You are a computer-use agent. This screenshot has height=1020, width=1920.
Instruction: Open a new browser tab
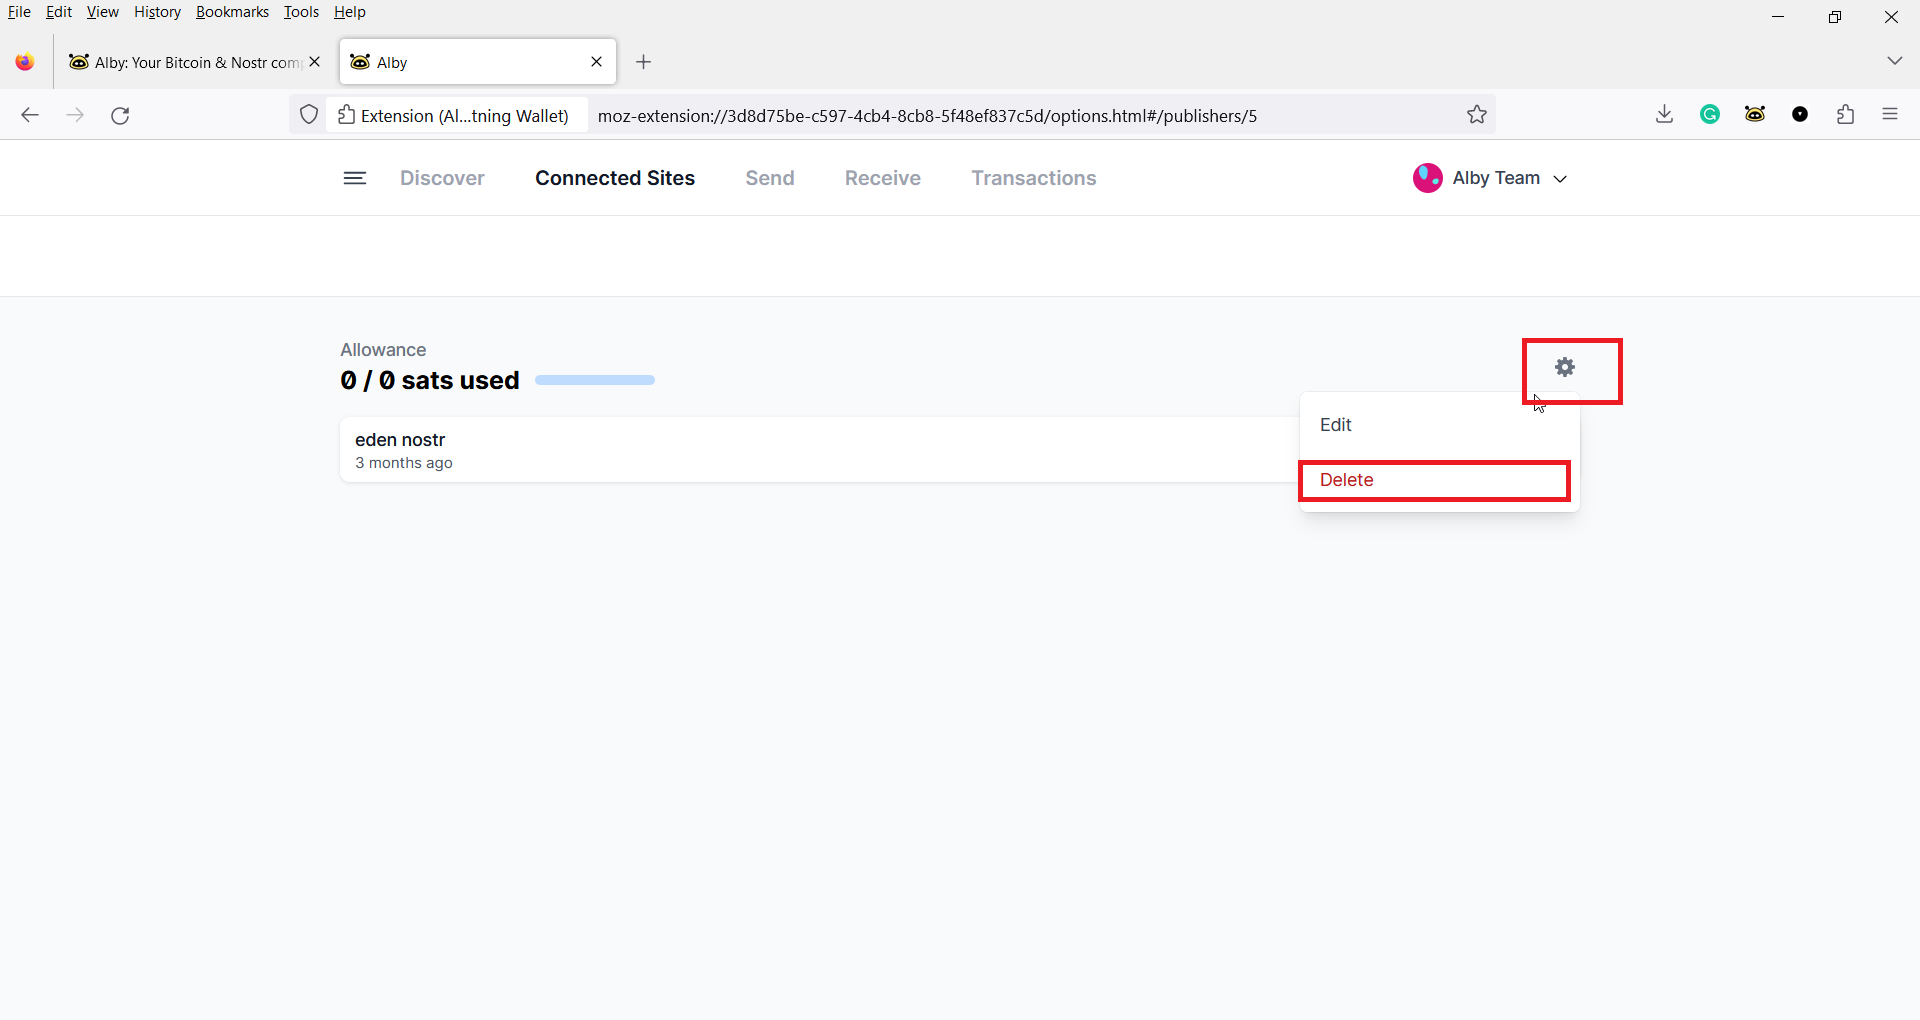click(644, 62)
